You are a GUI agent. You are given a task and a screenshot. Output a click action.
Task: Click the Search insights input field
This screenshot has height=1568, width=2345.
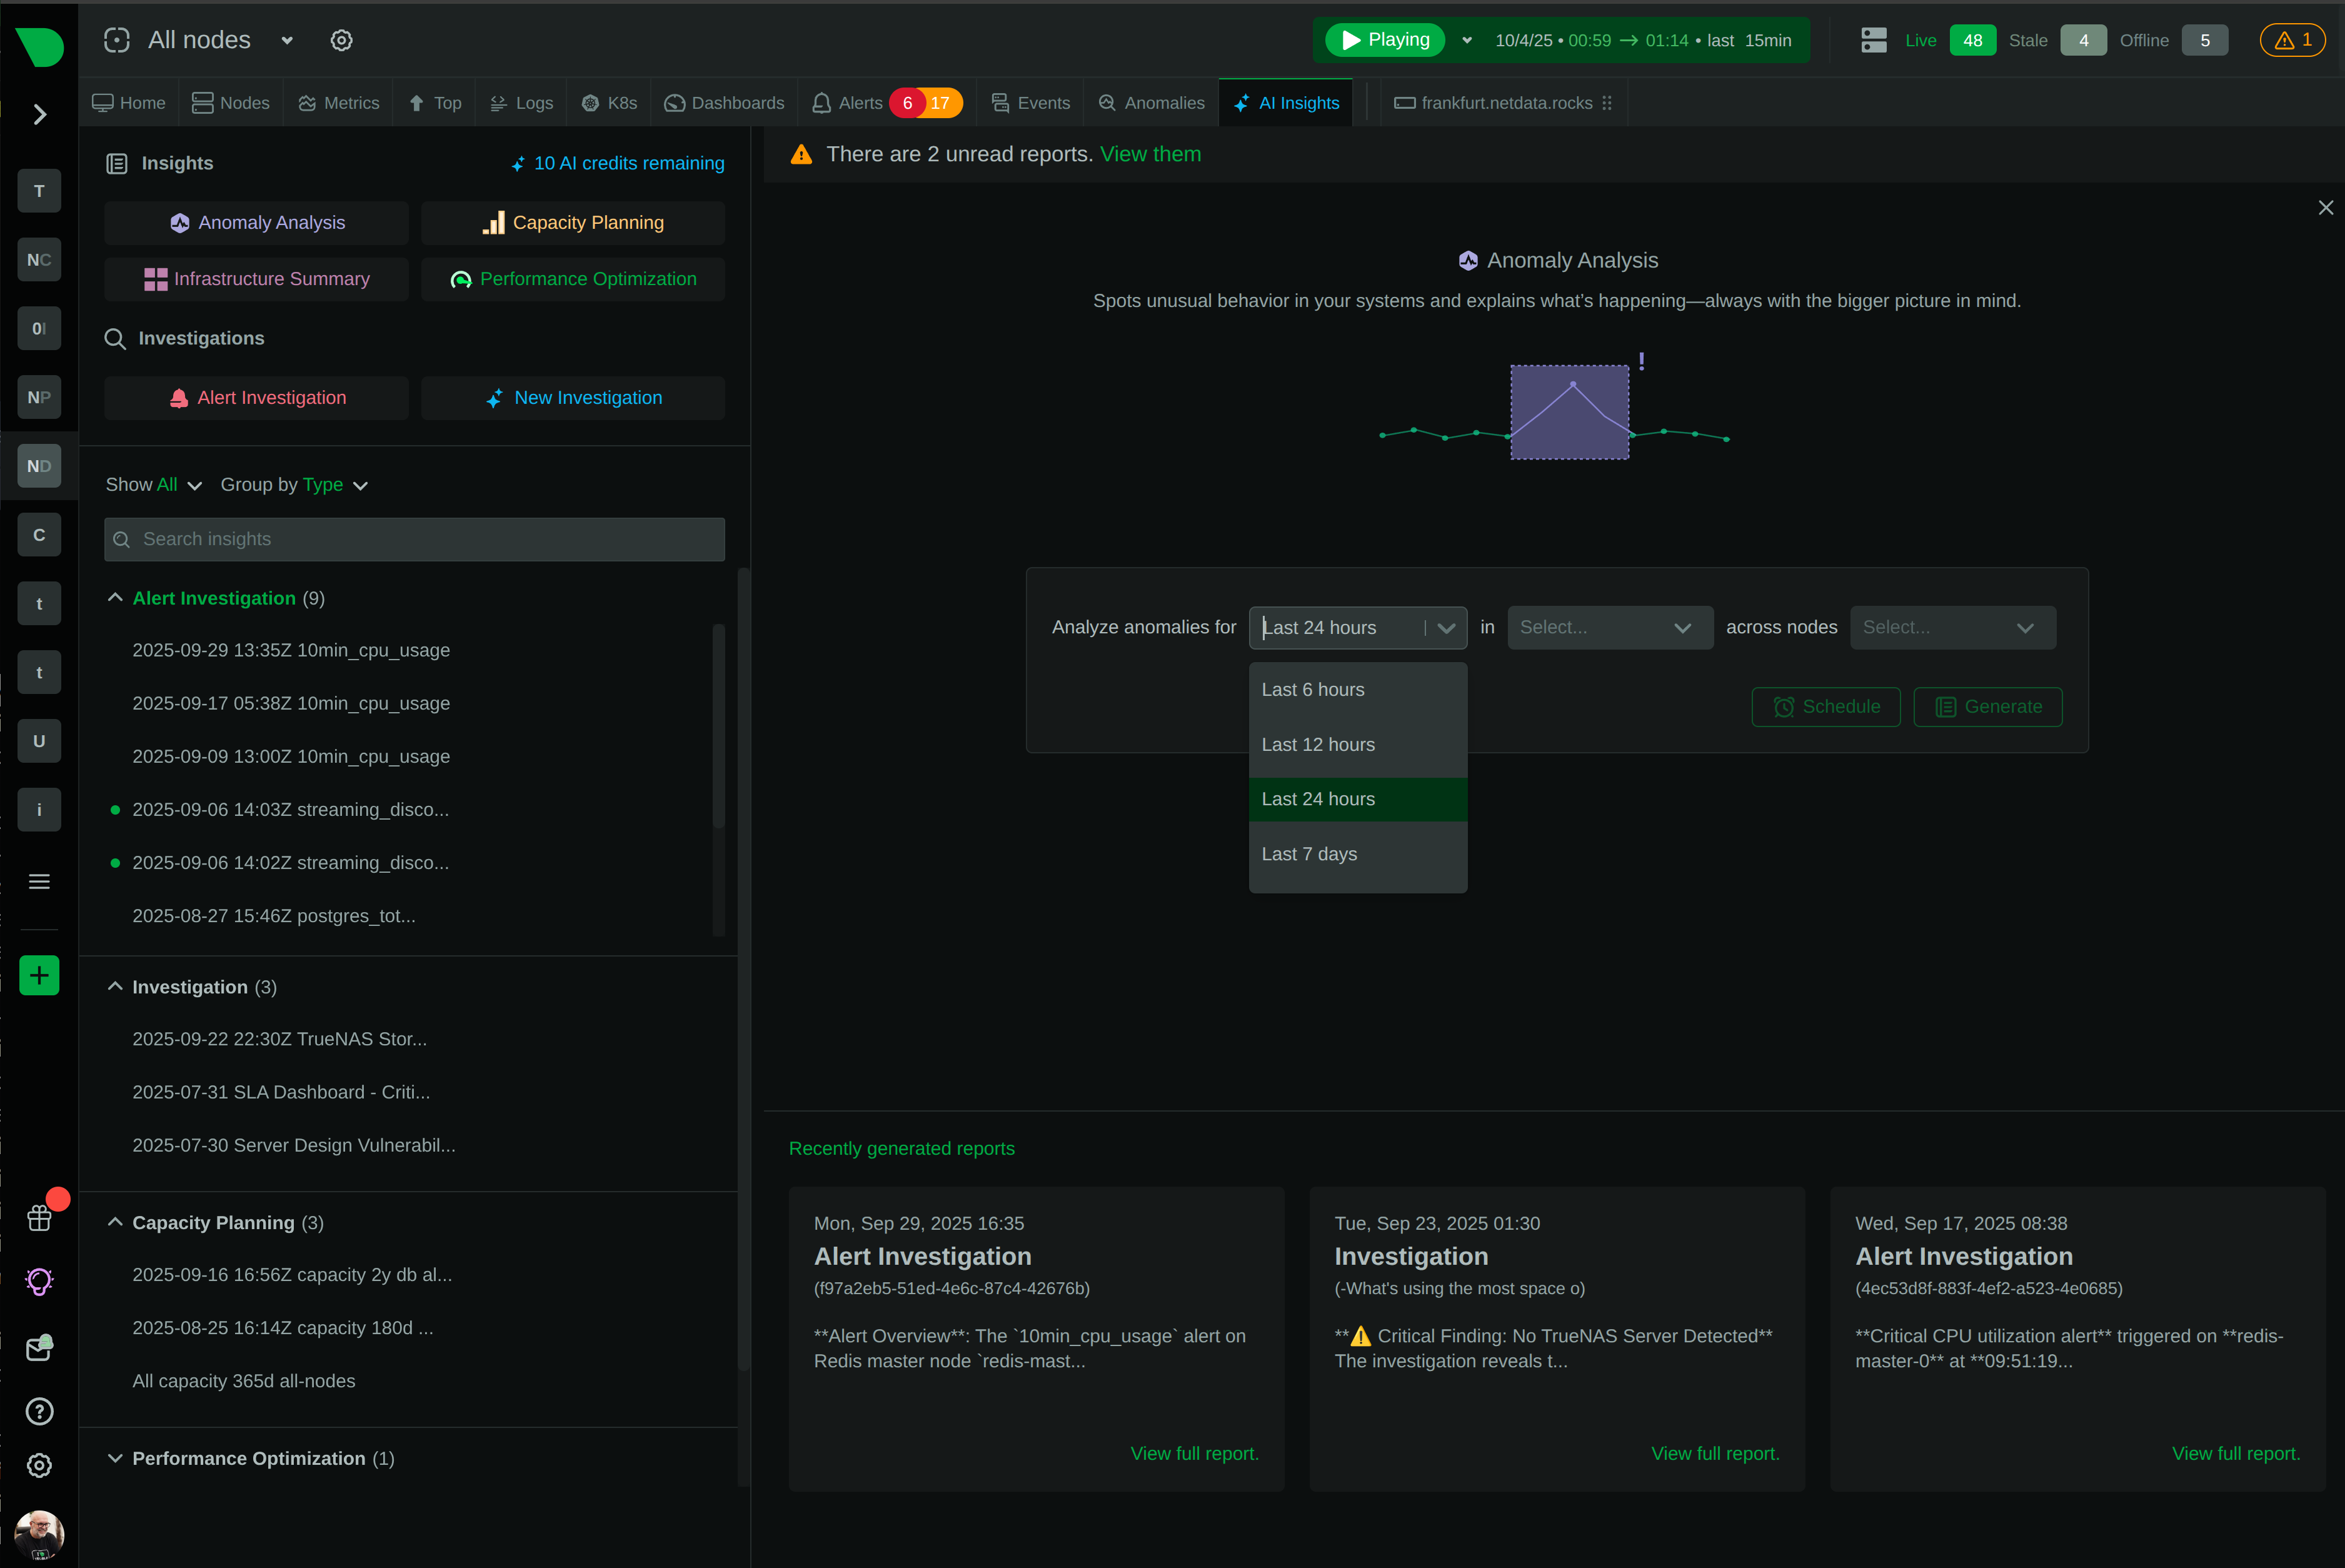tap(414, 539)
